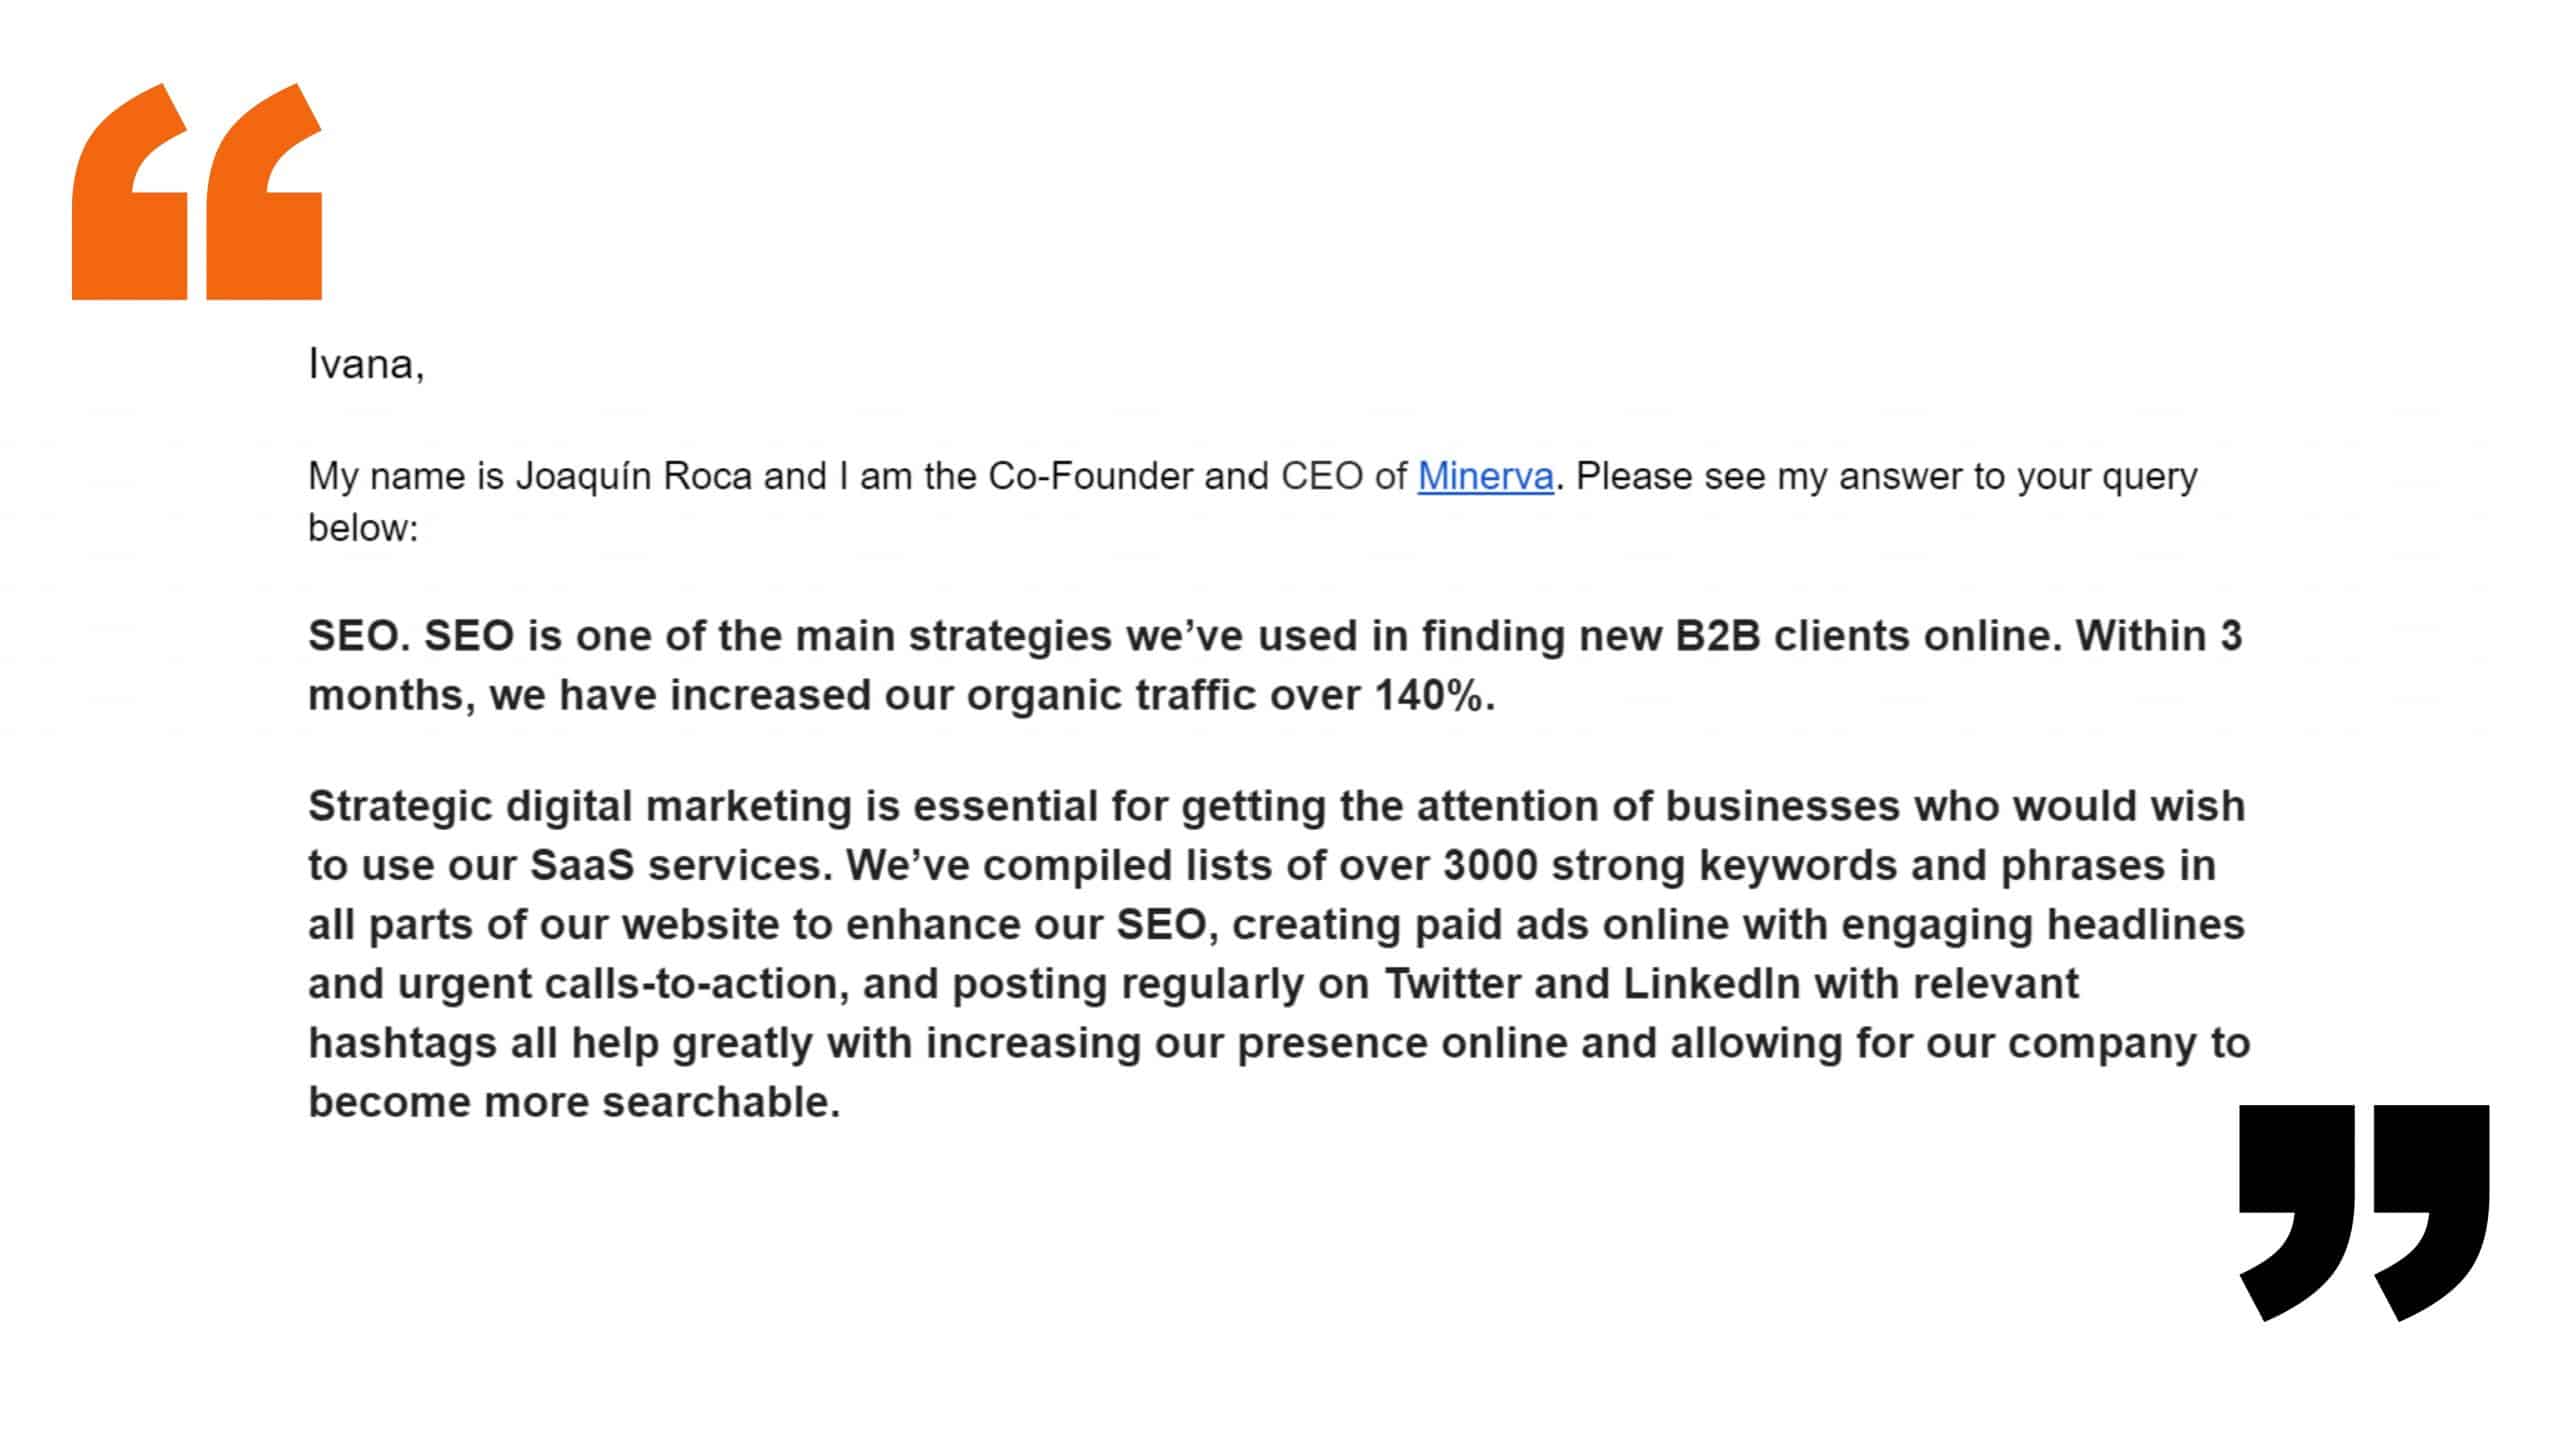2560x1440 pixels.
Task: Click the orange opening quotation mark icon
Action: pyautogui.click(x=197, y=191)
